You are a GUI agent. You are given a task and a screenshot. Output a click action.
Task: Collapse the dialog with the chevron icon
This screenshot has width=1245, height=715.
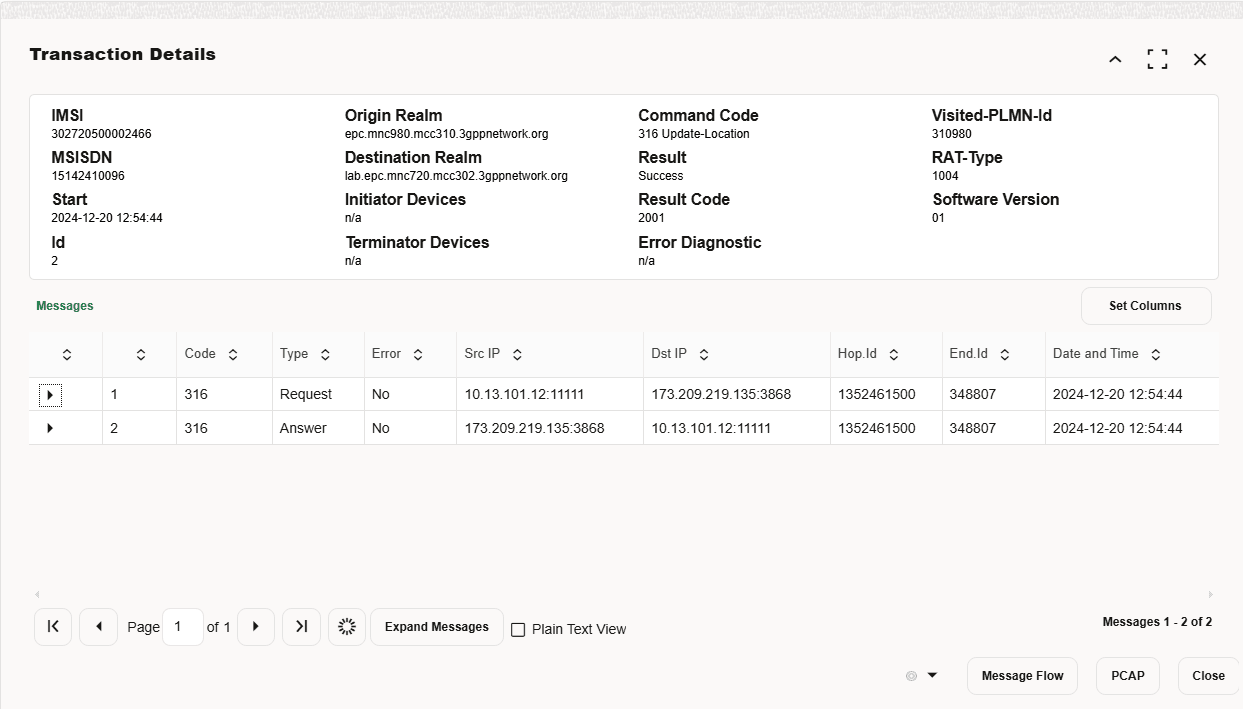1115,60
